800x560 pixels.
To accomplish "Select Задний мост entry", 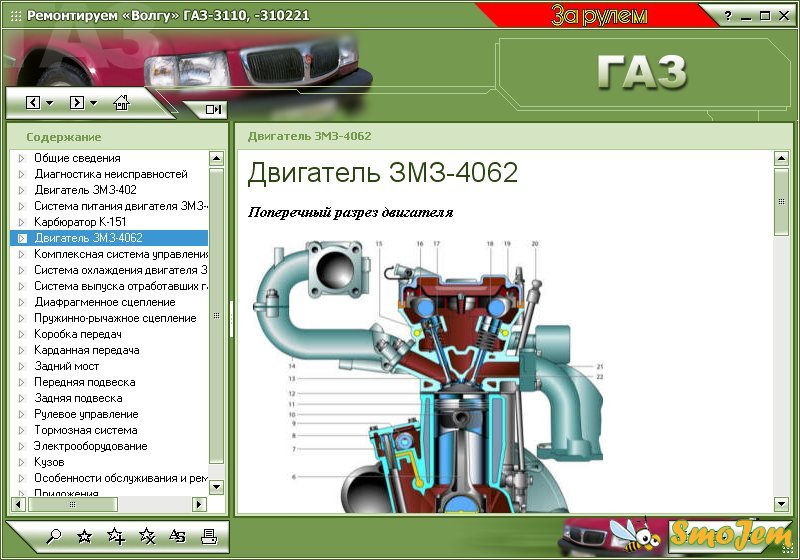I will [66, 366].
